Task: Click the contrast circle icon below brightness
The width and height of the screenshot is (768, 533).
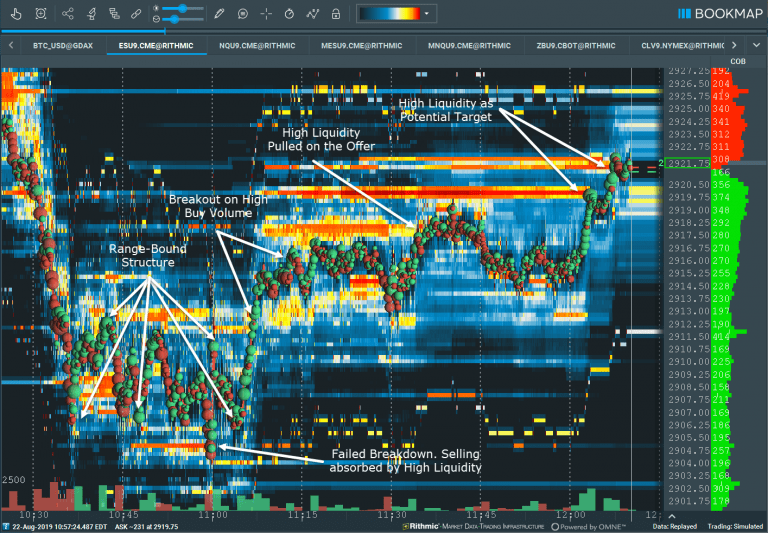Action: pyautogui.click(x=156, y=19)
